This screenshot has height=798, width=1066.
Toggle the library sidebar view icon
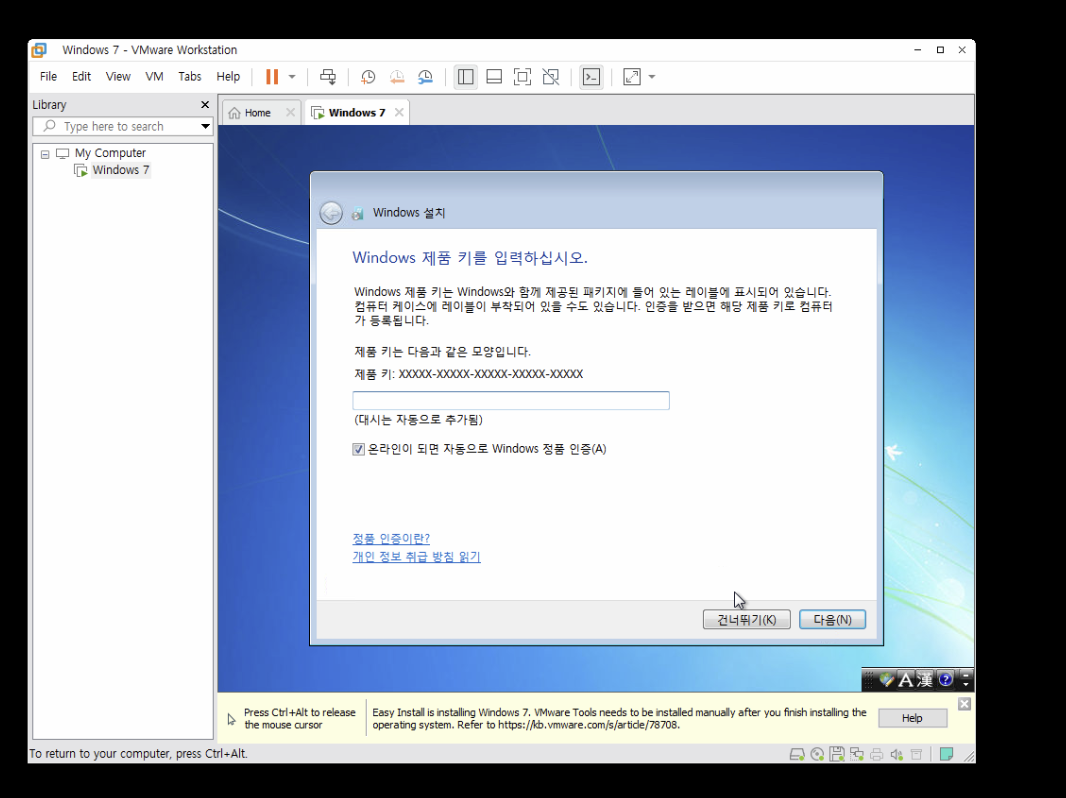coord(466,77)
